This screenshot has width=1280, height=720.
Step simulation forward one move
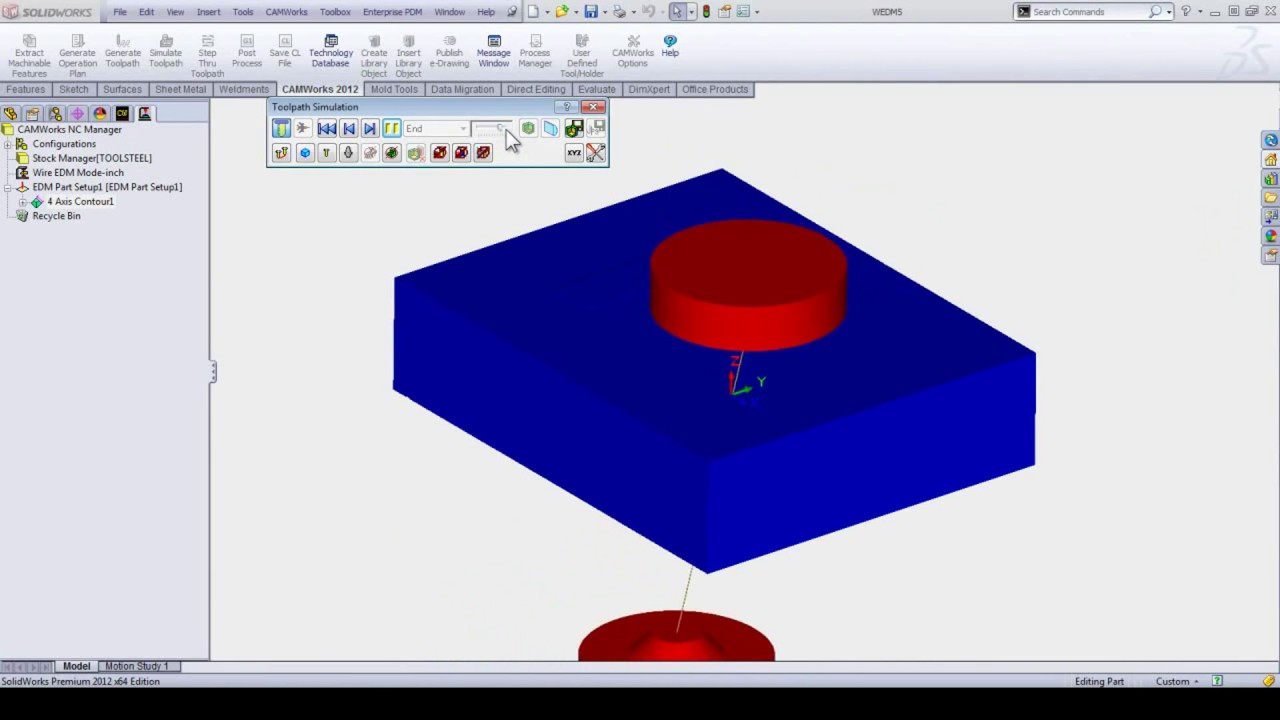(370, 129)
